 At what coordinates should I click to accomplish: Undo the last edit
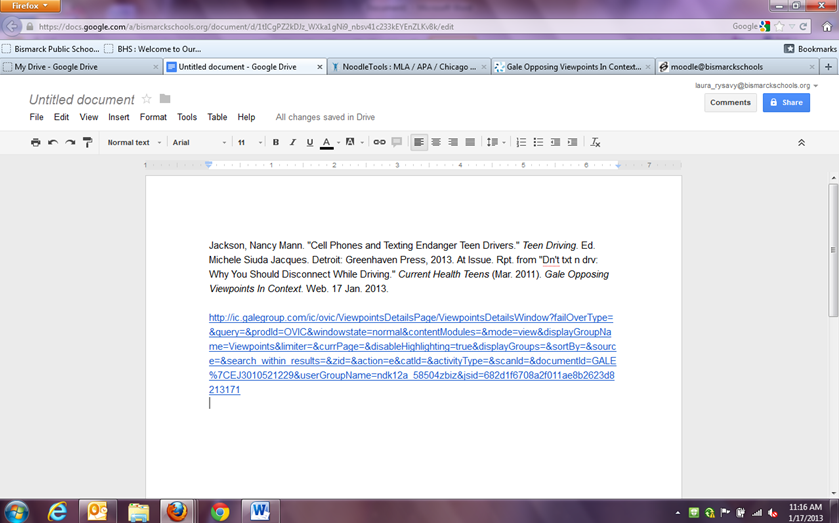point(52,142)
